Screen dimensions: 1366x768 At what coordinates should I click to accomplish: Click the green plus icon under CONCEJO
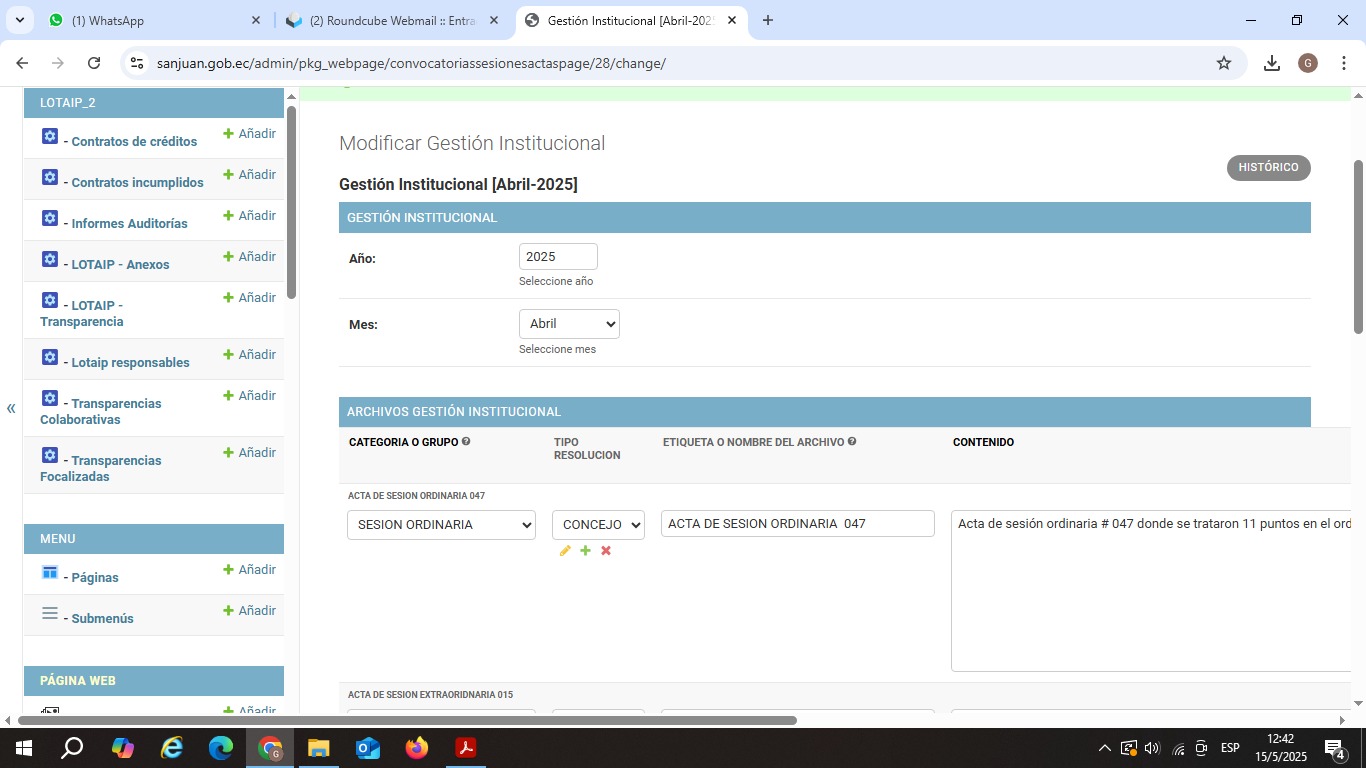(585, 551)
